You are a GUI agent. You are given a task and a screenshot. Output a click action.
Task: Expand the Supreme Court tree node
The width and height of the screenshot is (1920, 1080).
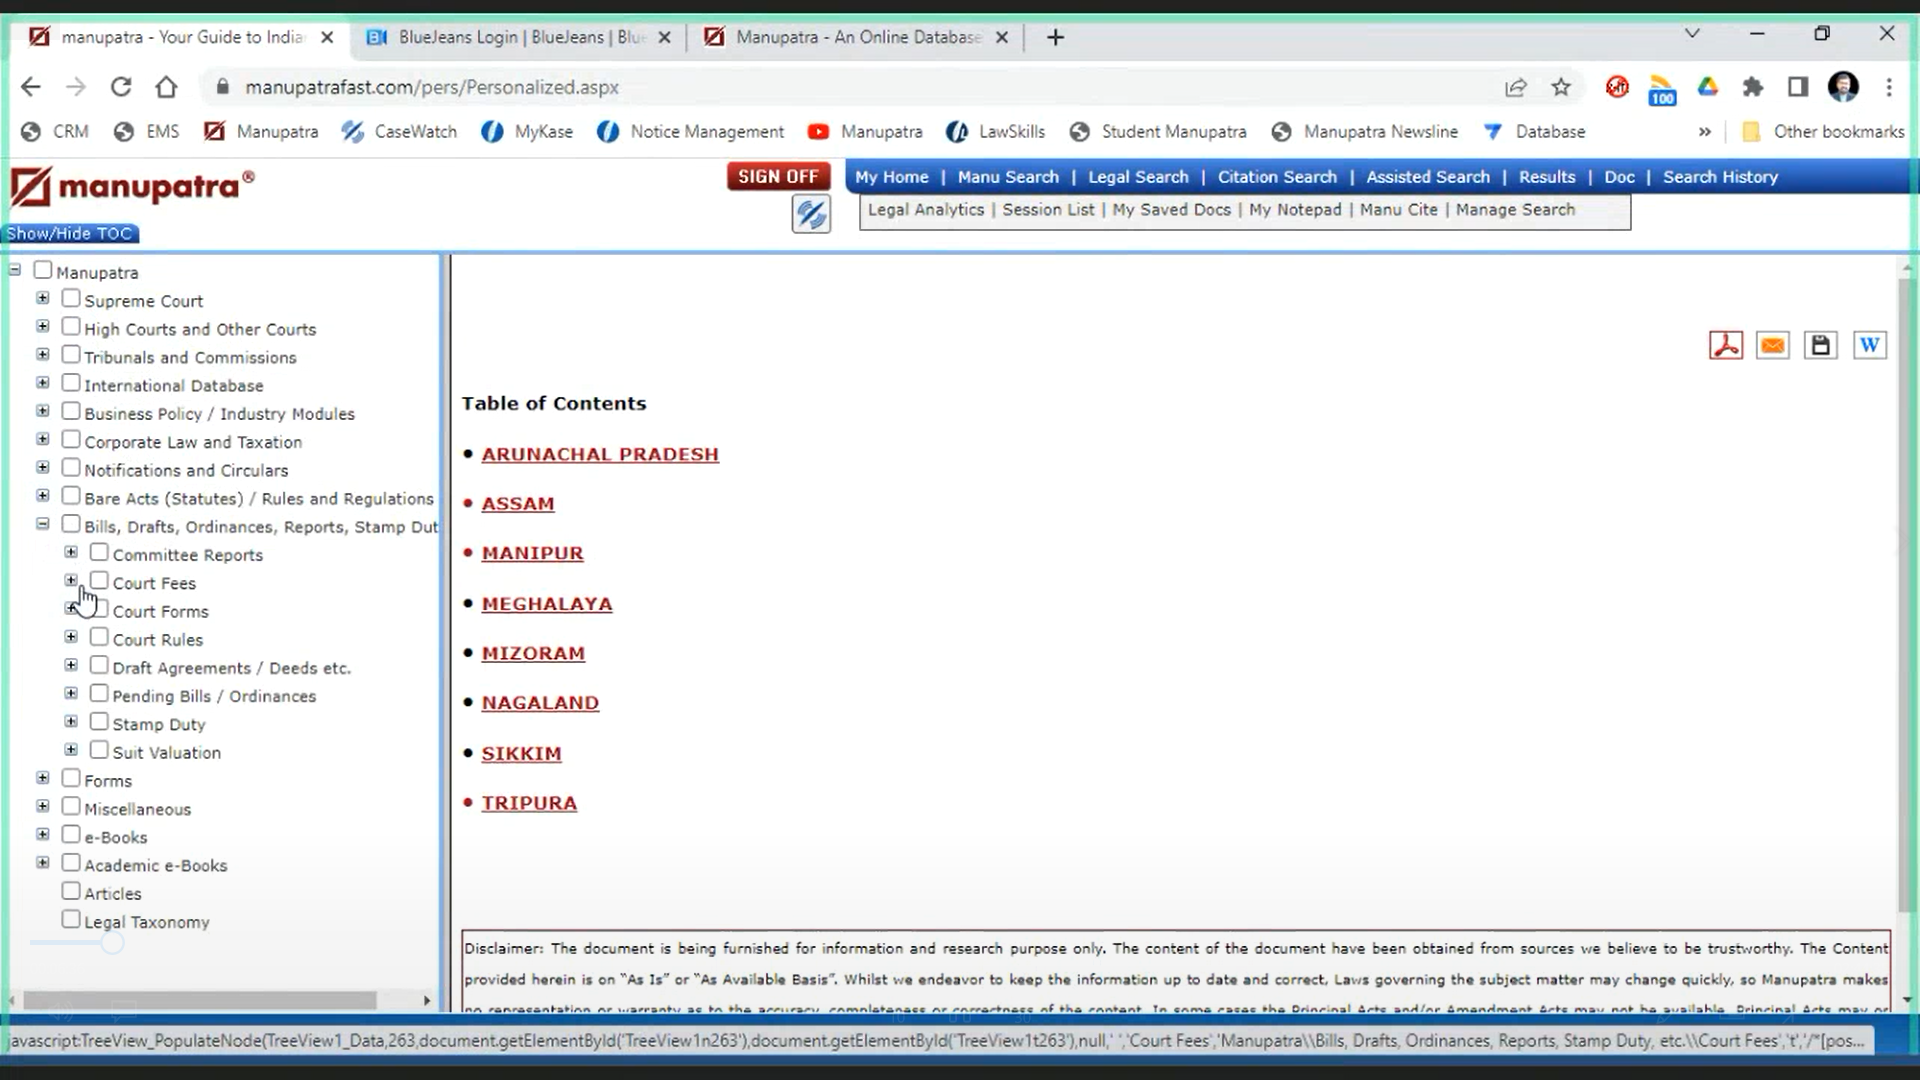(42, 298)
